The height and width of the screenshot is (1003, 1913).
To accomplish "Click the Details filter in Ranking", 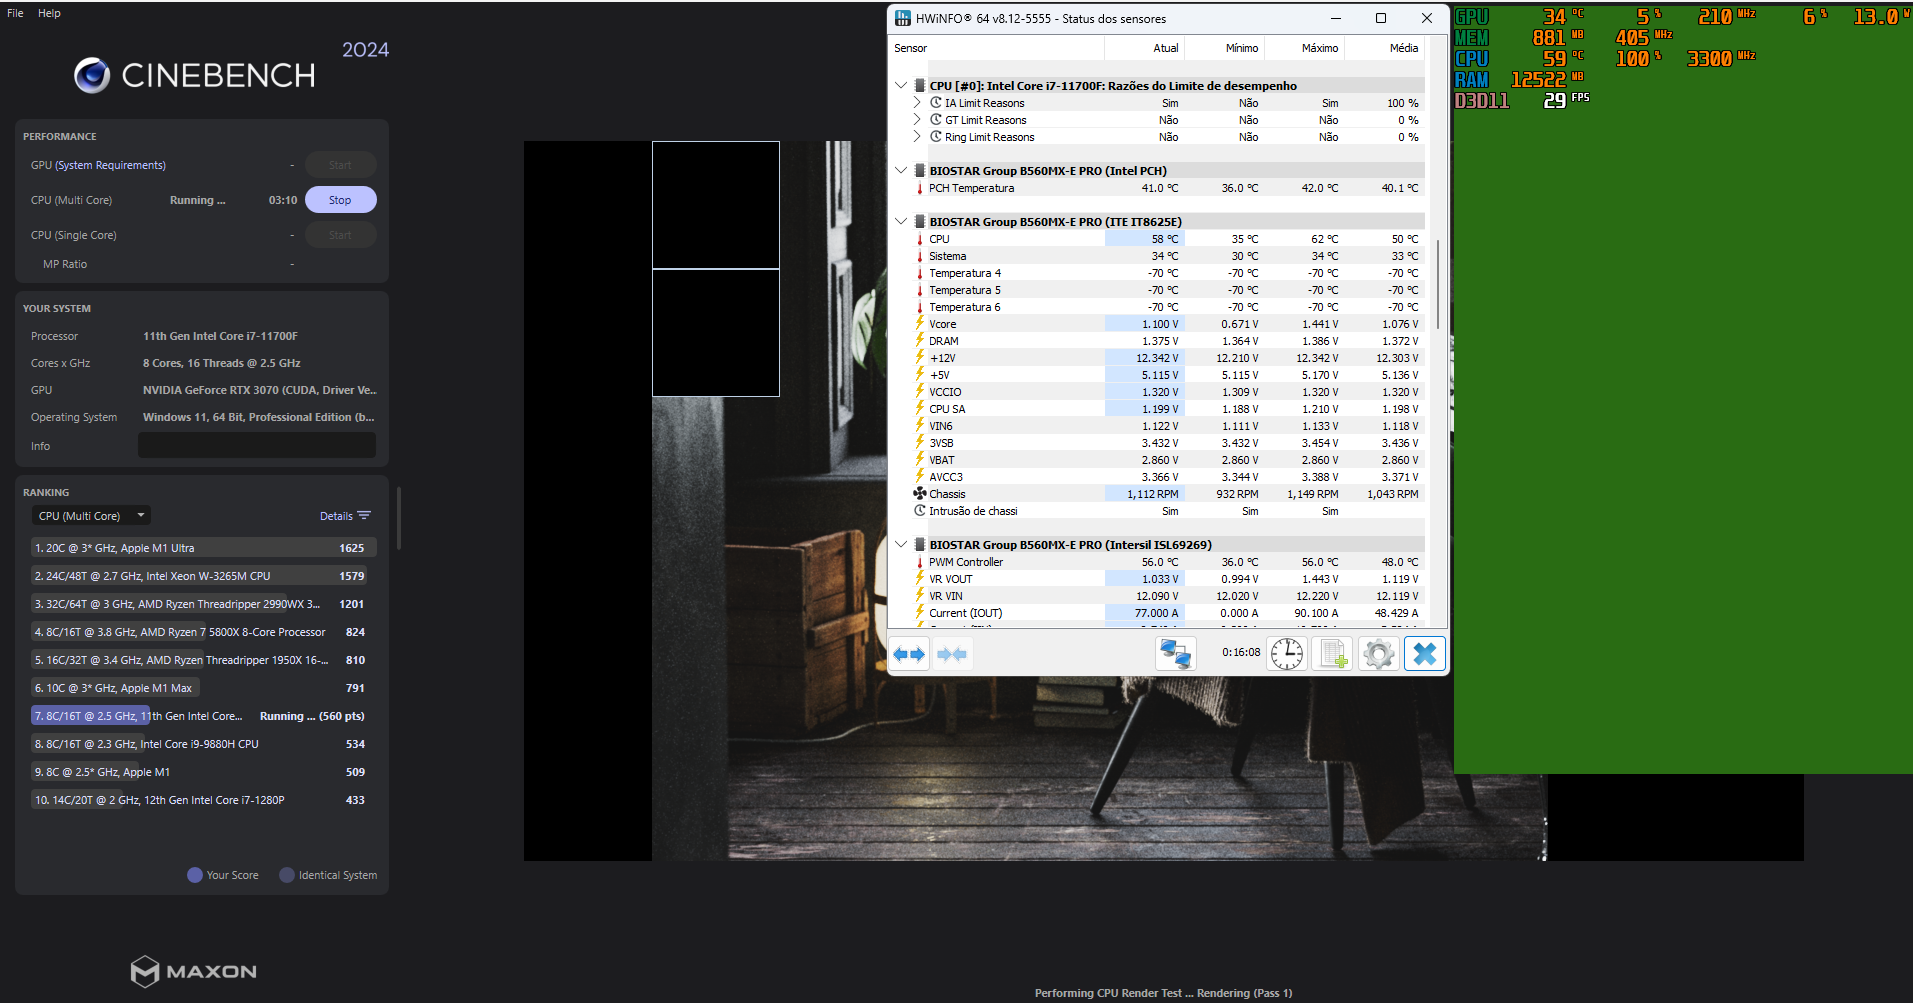I will point(345,516).
